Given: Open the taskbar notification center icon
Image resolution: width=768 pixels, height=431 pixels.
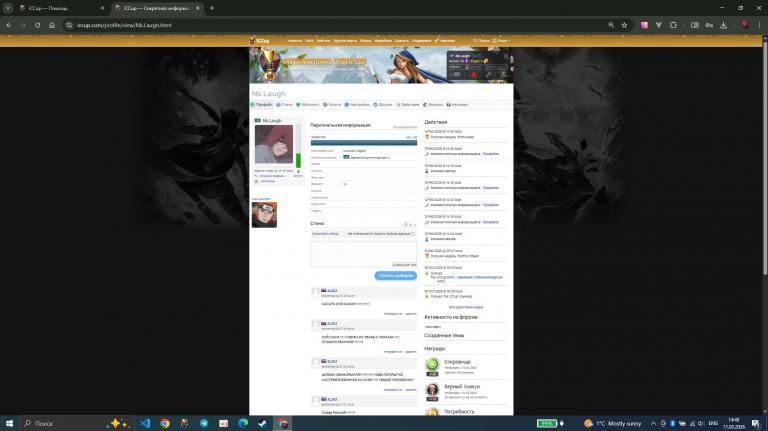Looking at the screenshot, I should [756, 423].
